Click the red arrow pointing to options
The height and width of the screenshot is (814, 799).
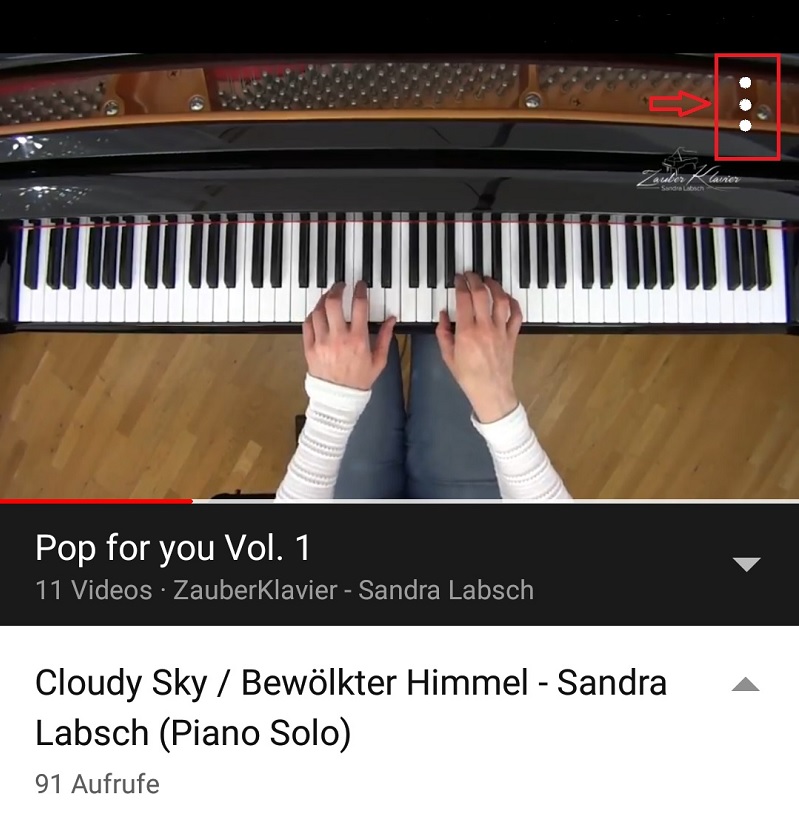680,103
